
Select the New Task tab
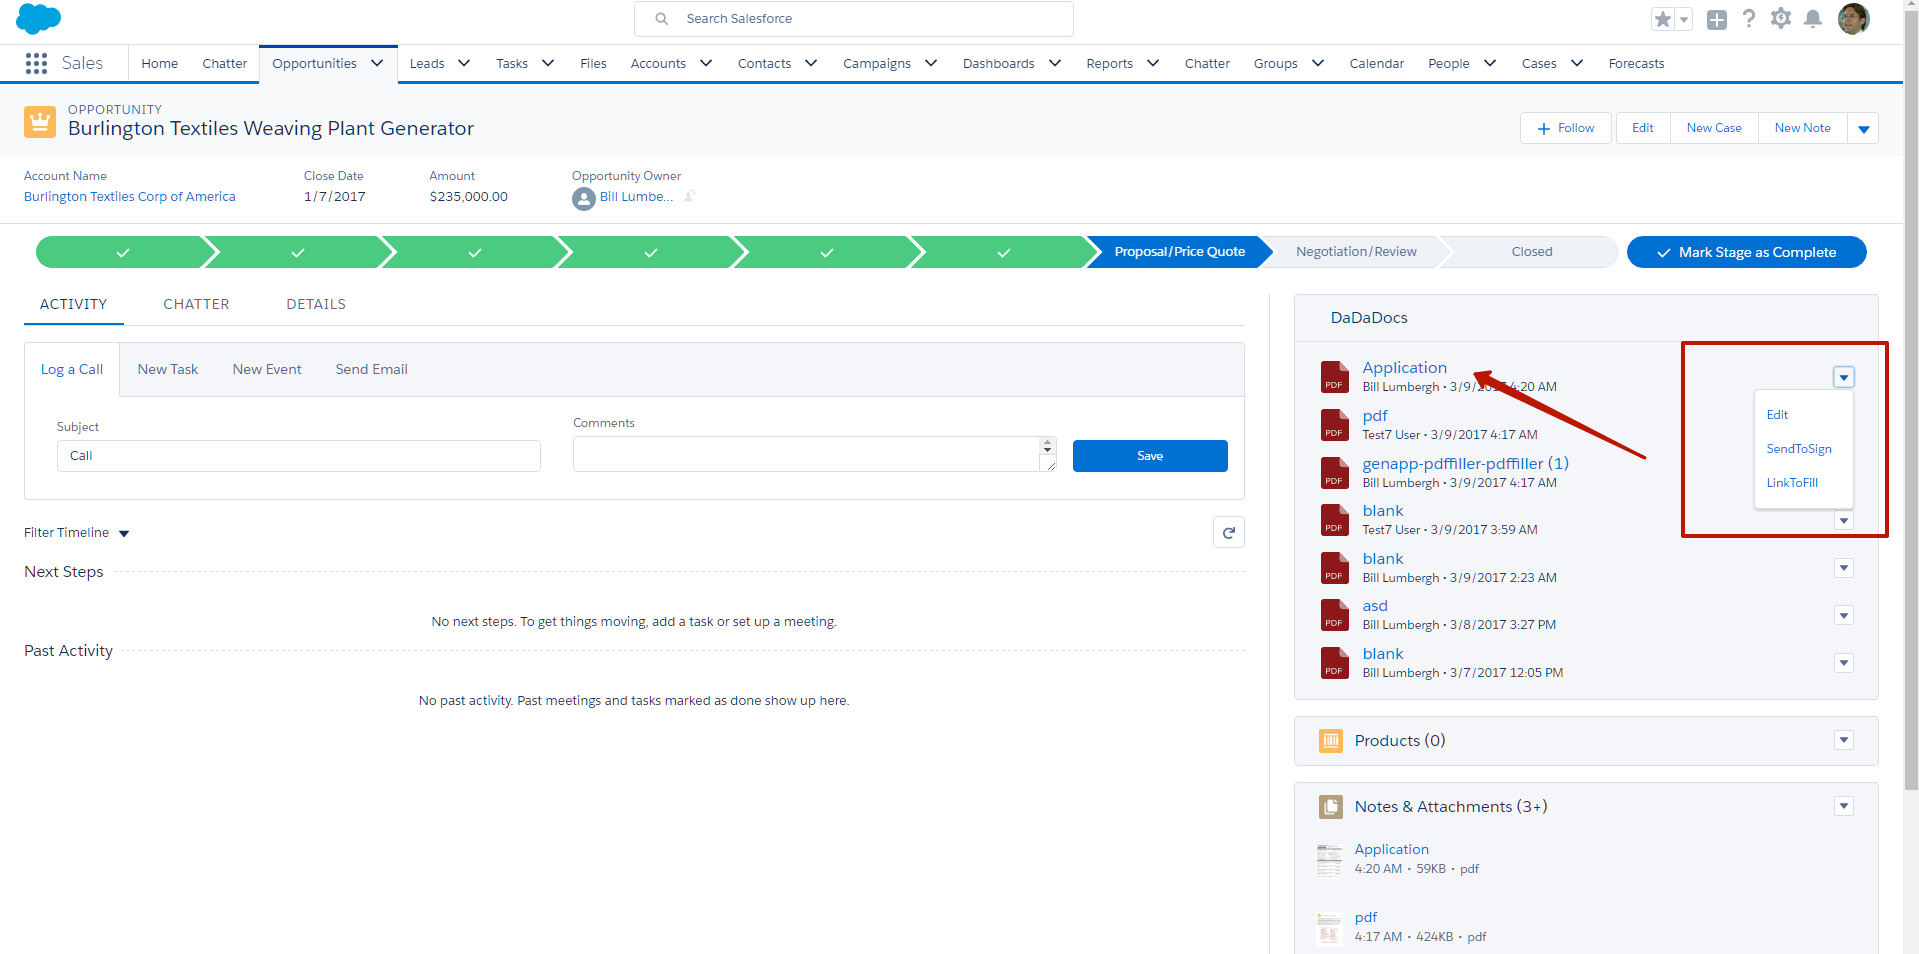pyautogui.click(x=168, y=369)
